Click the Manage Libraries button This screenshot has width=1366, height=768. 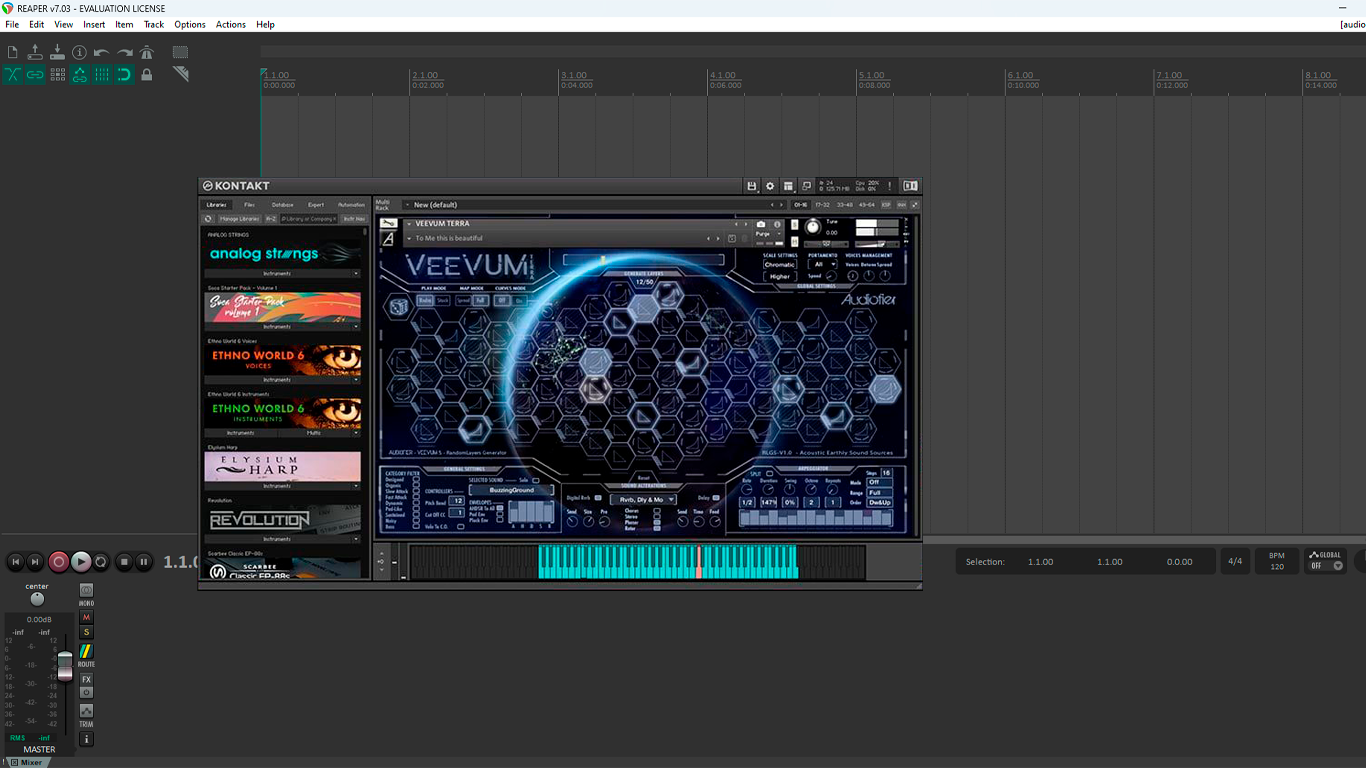coord(240,218)
